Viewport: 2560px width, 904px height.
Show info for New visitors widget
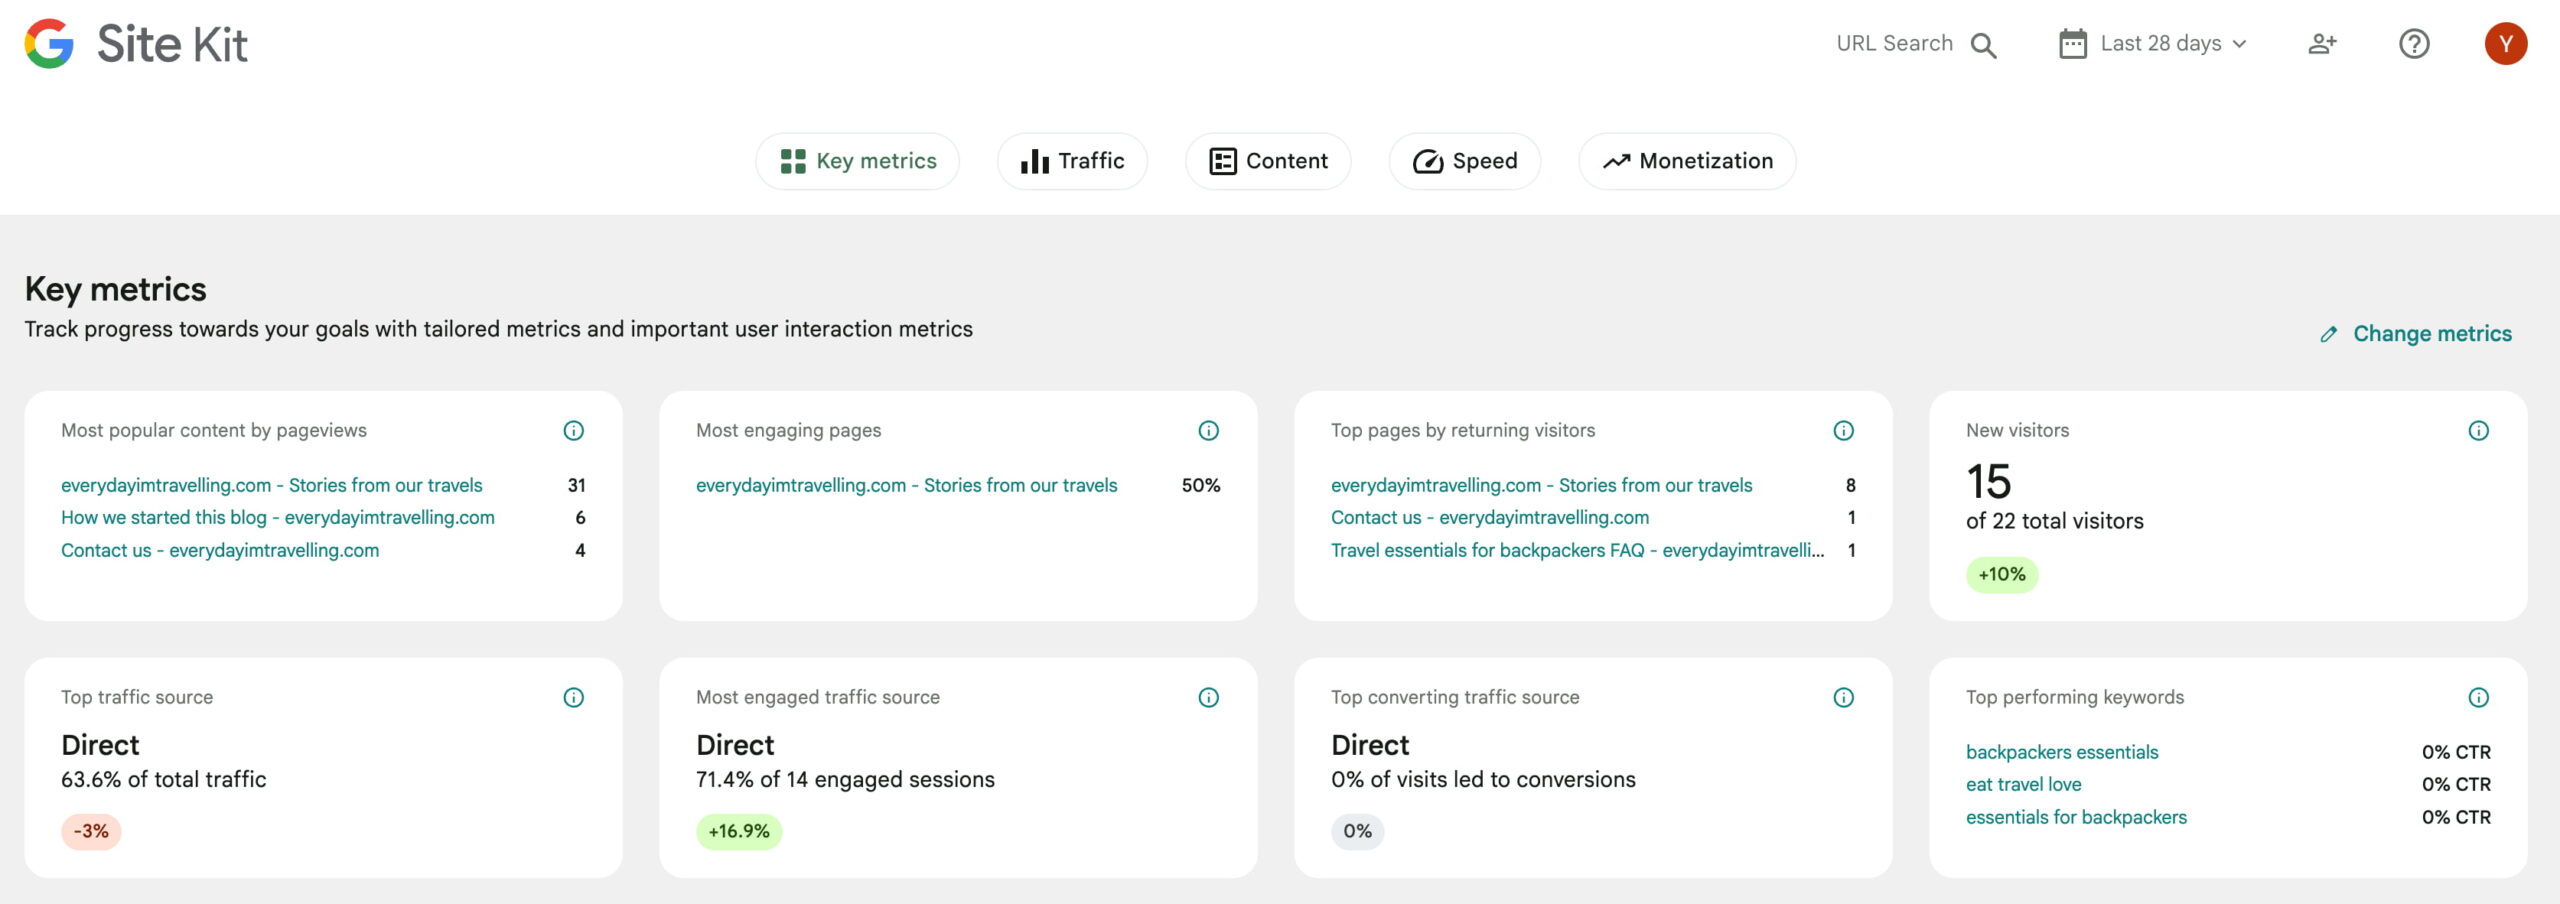(x=2478, y=431)
